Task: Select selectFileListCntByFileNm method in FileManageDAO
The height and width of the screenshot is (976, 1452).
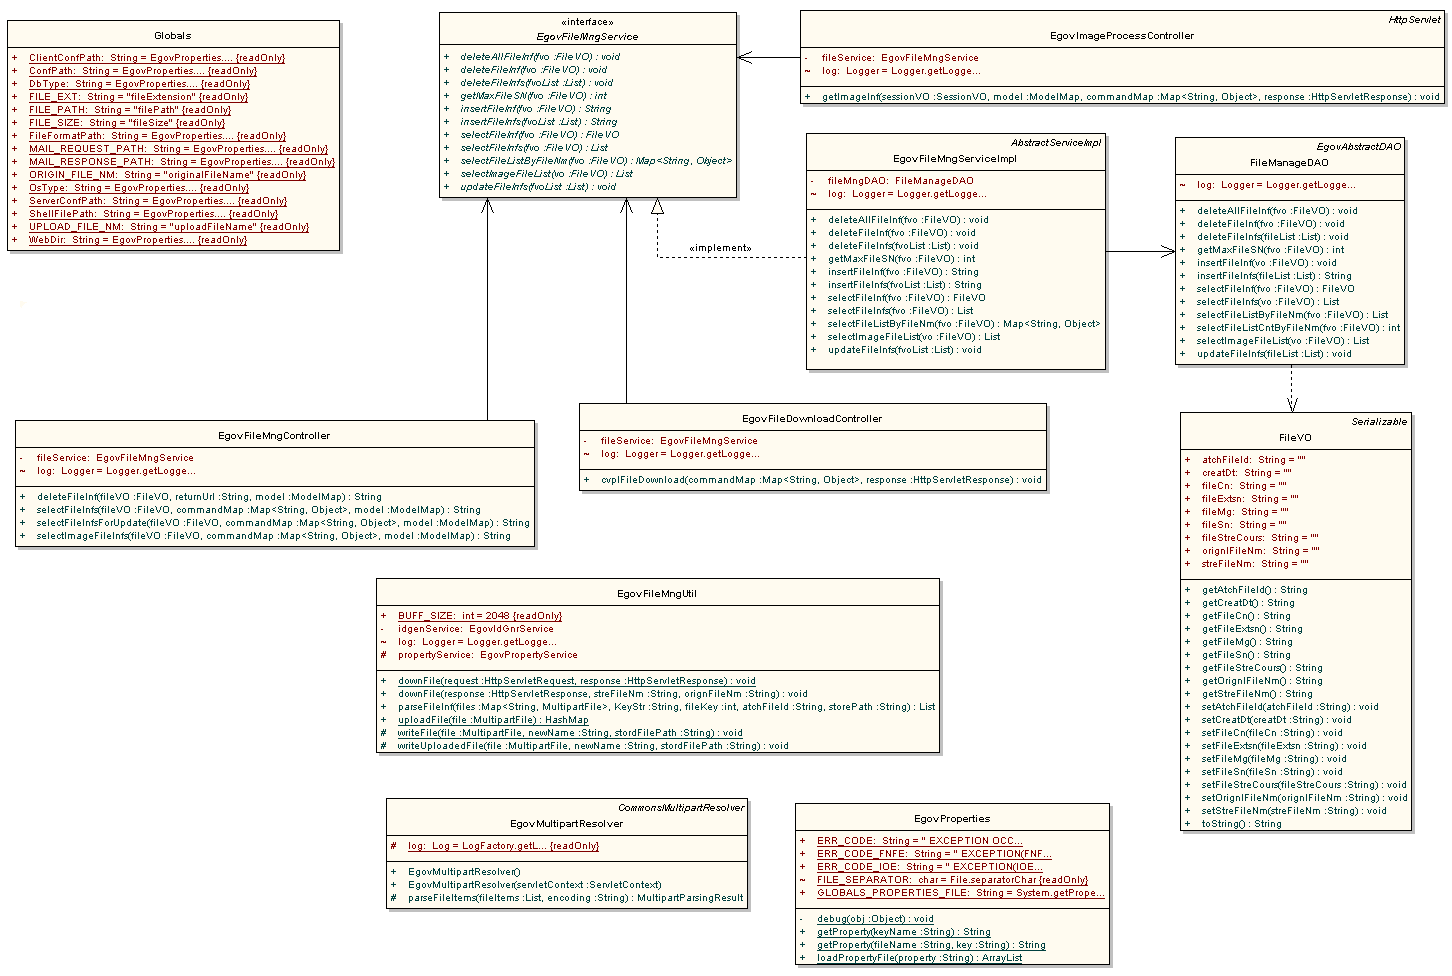Action: (1298, 328)
